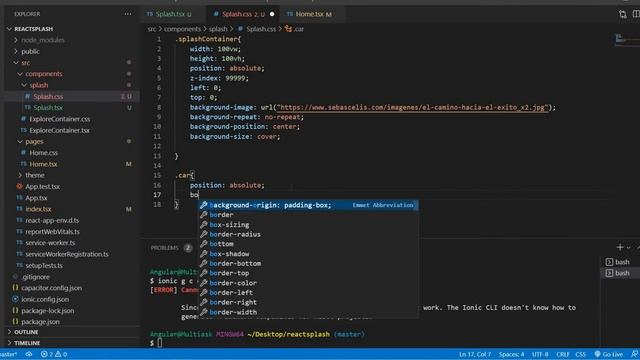Change file encoding UTF-8
Screen dimensions: 640x360
[x=540, y=354]
